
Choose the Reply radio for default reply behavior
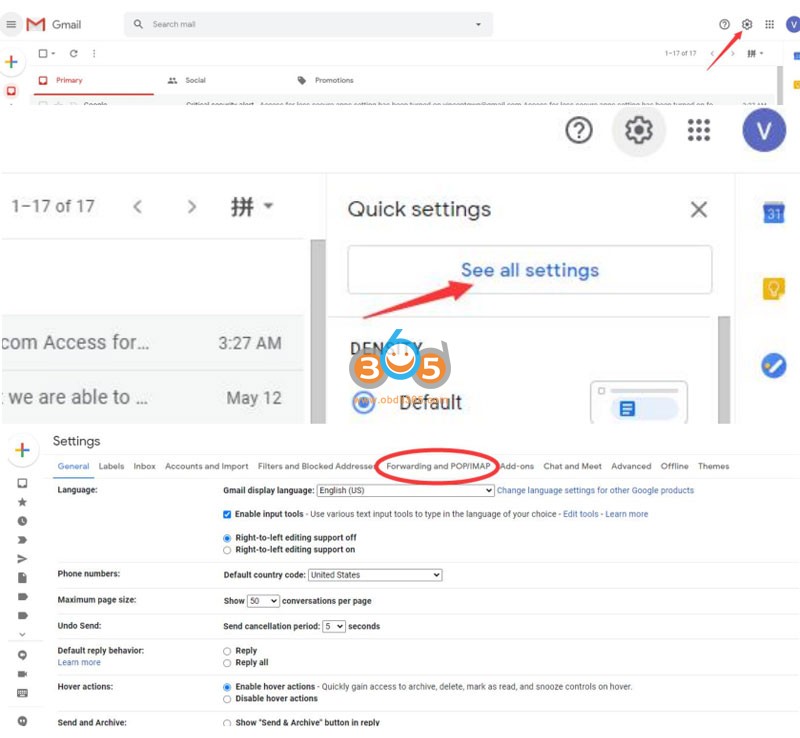click(x=227, y=651)
